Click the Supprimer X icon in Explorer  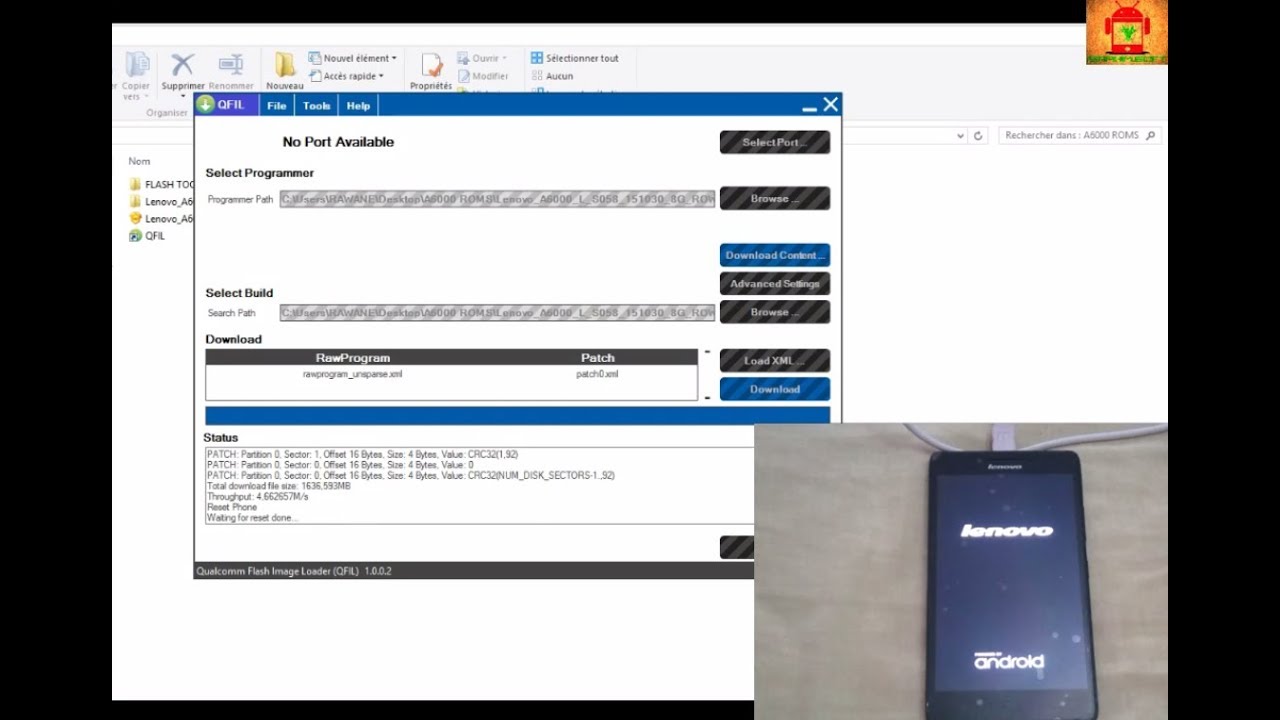(182, 65)
